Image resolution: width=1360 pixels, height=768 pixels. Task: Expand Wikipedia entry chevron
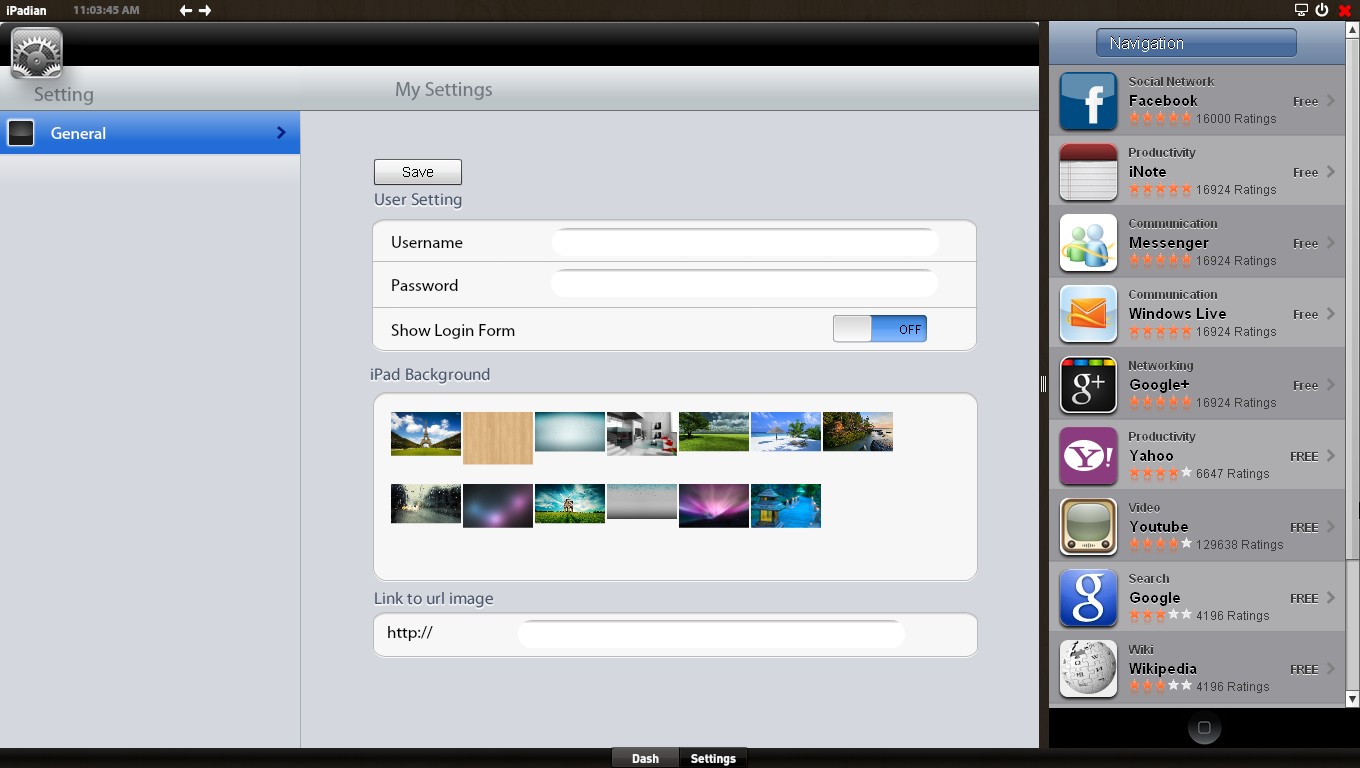click(x=1331, y=668)
